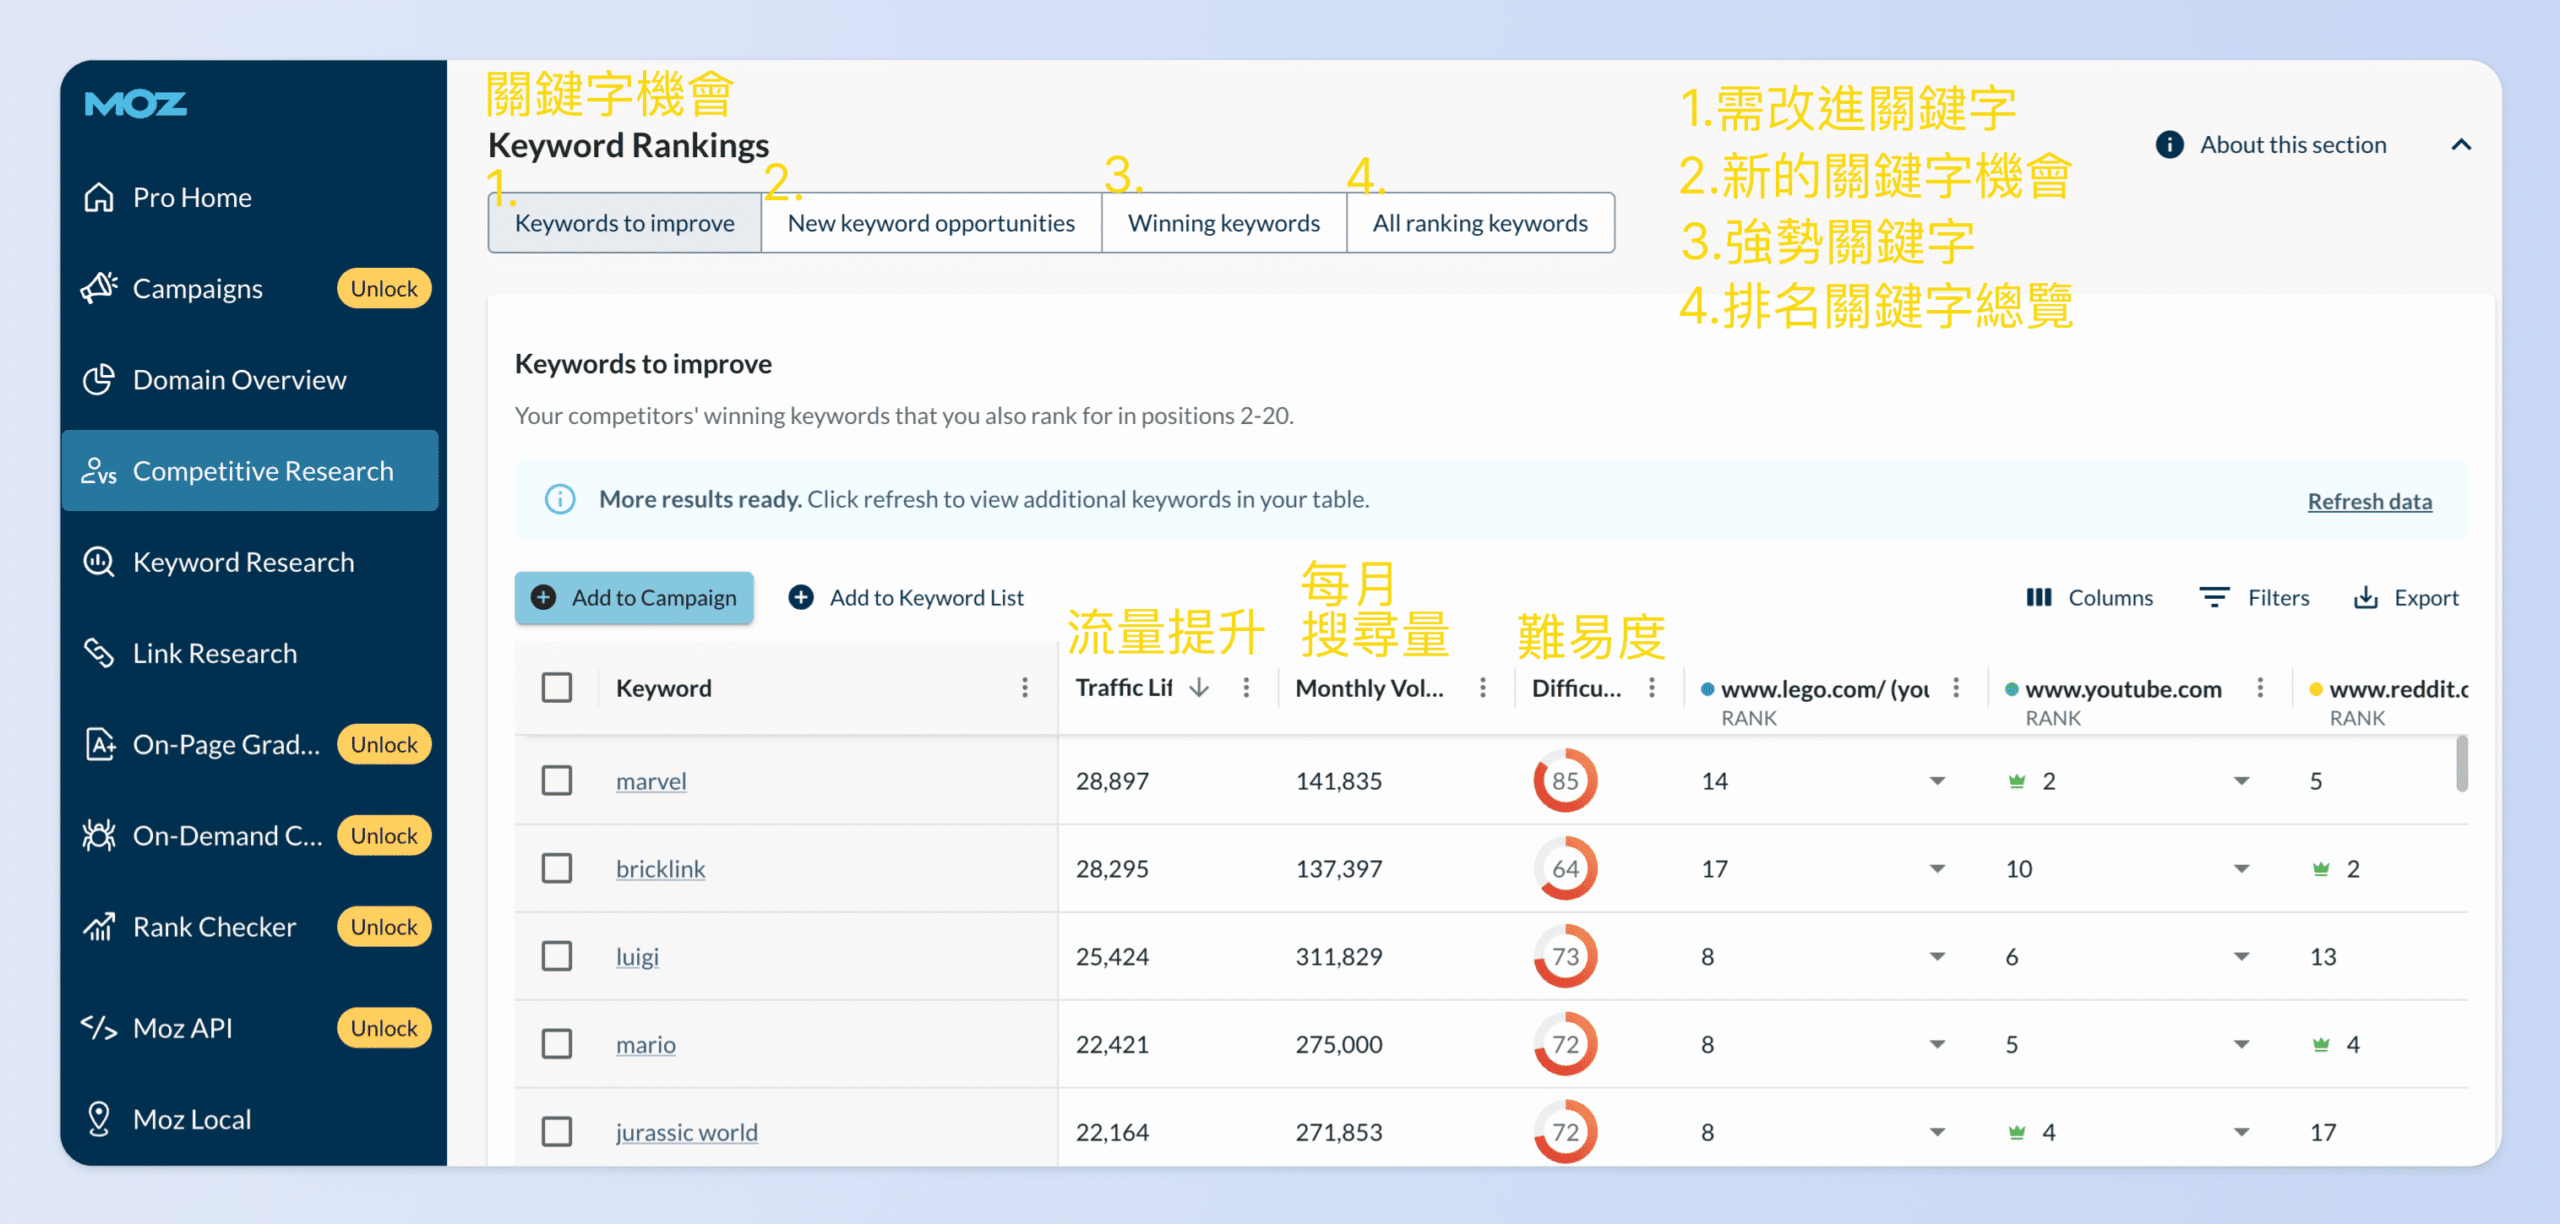Check the checkbox for the marvel keyword row
The width and height of the screenshot is (2560, 1224).
click(x=557, y=780)
